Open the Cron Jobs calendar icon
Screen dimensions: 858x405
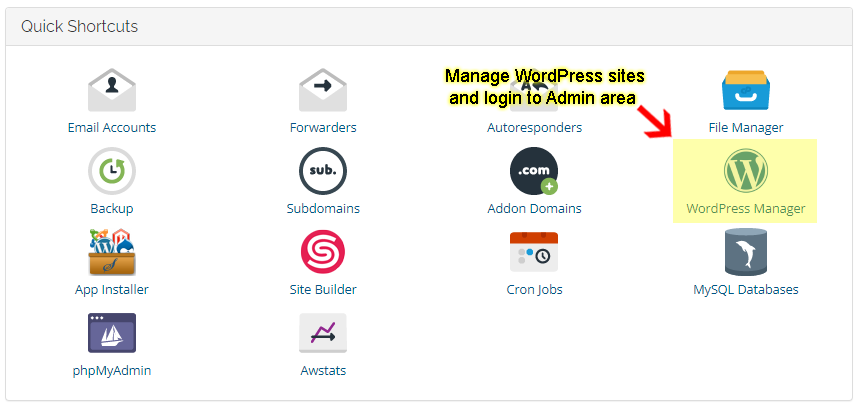[x=534, y=252]
